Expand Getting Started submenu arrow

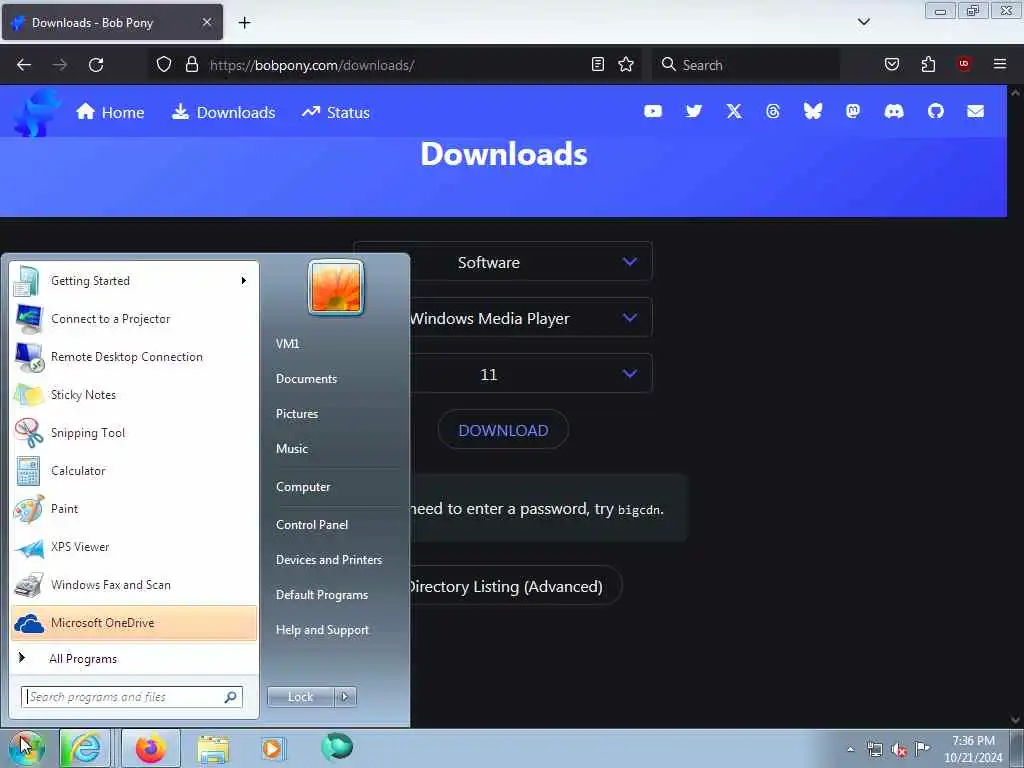(244, 281)
